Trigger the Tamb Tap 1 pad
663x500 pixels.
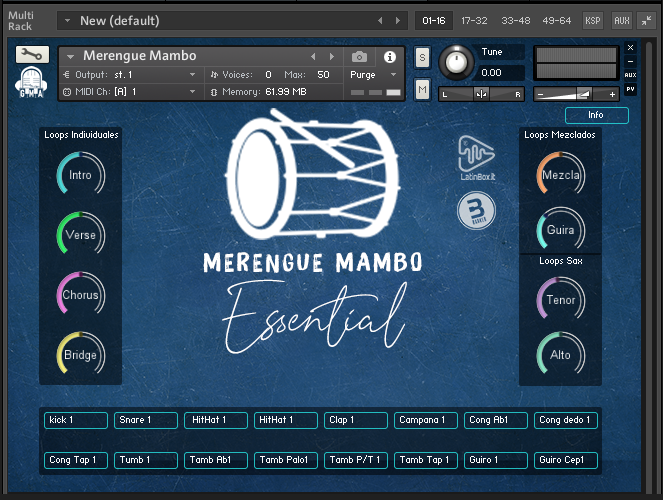[426, 460]
